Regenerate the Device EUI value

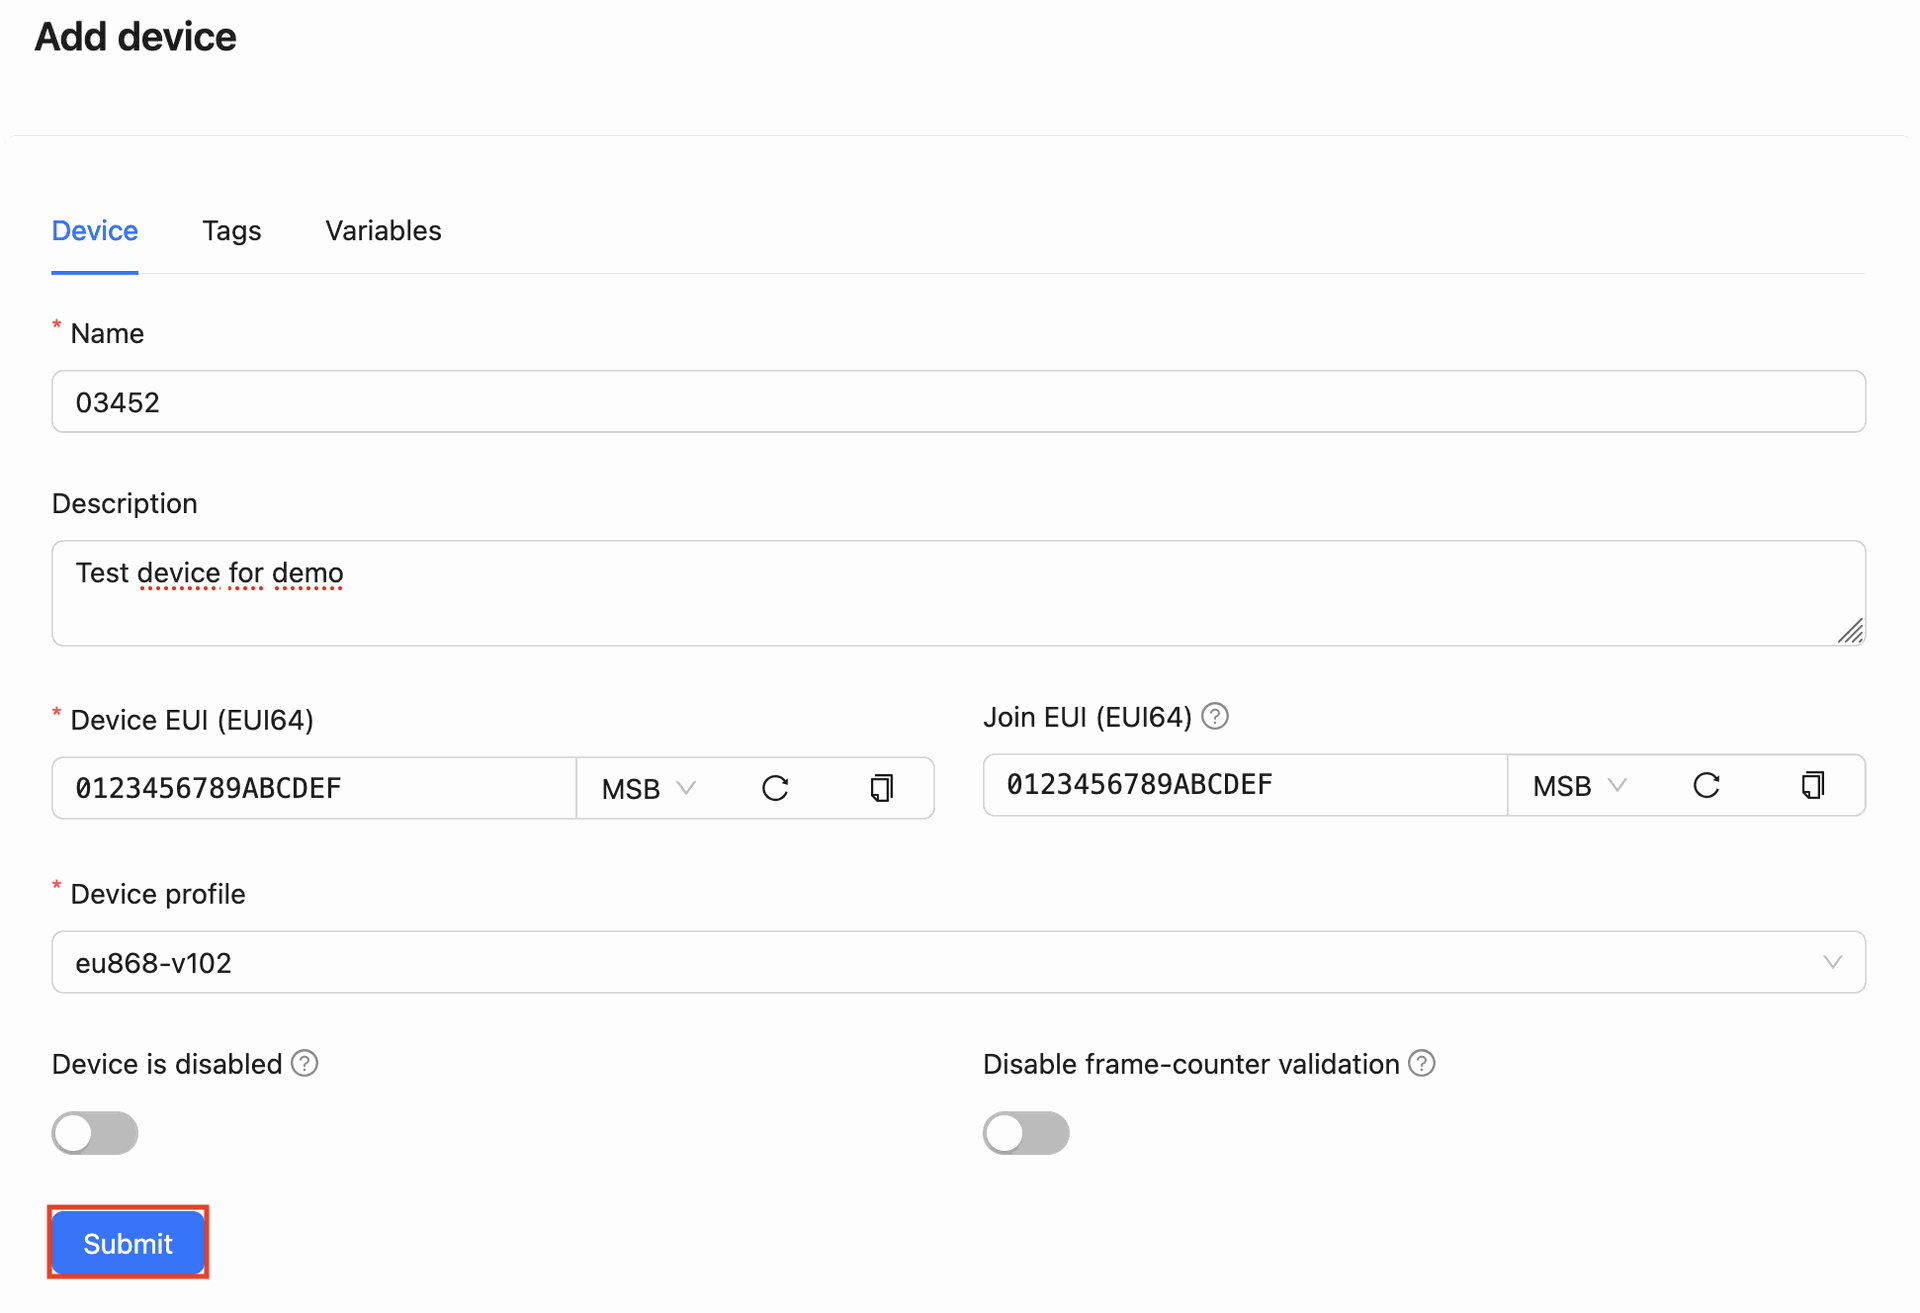pos(775,789)
